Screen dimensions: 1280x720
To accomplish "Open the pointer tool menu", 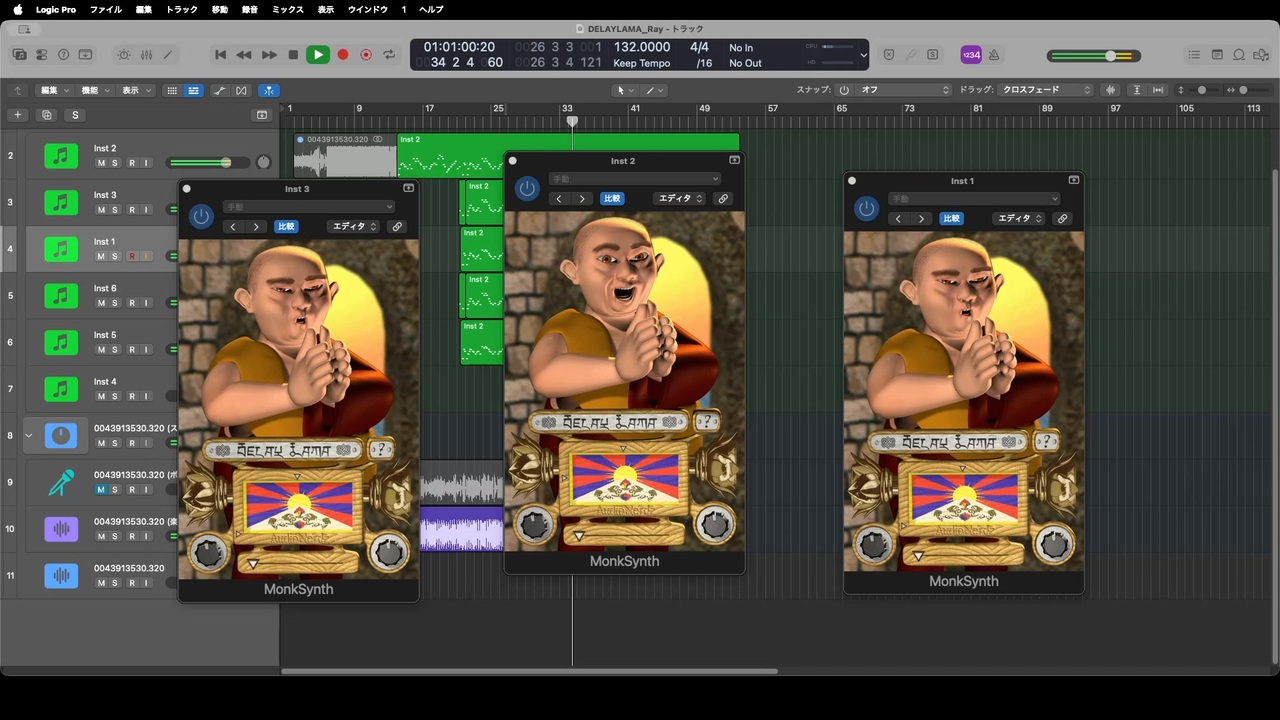I will [625, 90].
